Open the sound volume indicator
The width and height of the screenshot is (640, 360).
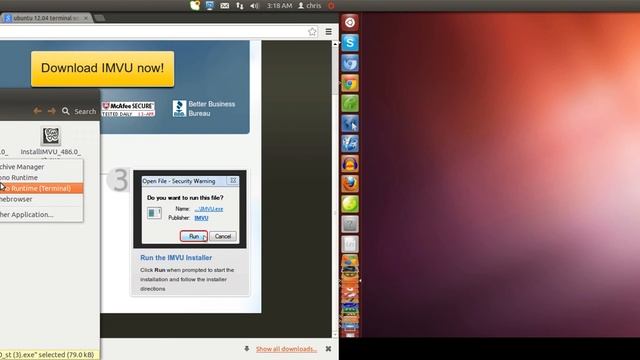(x=254, y=6)
